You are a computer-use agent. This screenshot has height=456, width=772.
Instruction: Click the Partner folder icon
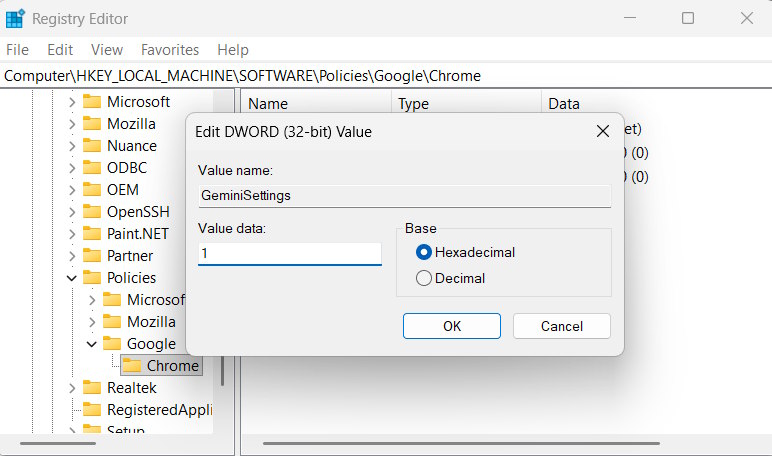pyautogui.click(x=92, y=256)
